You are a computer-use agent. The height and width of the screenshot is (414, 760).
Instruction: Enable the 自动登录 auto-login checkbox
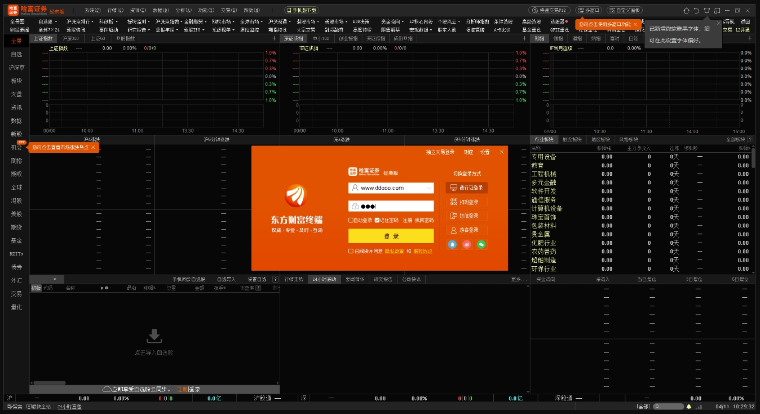[x=350, y=220]
